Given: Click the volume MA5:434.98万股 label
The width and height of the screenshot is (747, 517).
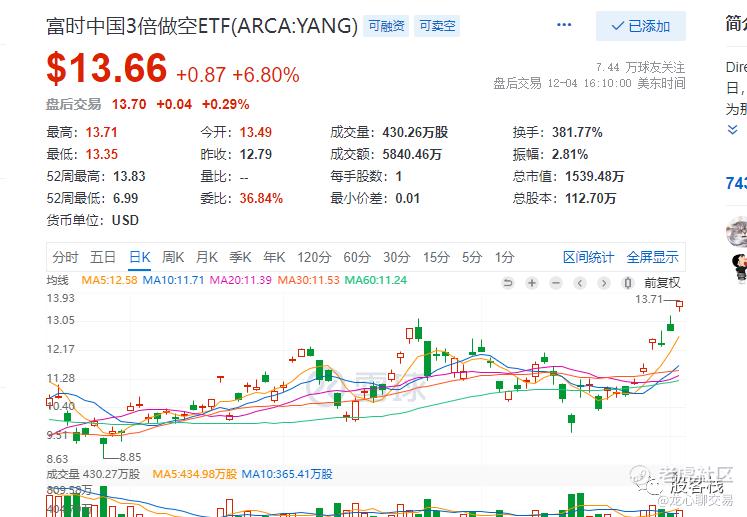Looking at the screenshot, I should tap(194, 474).
